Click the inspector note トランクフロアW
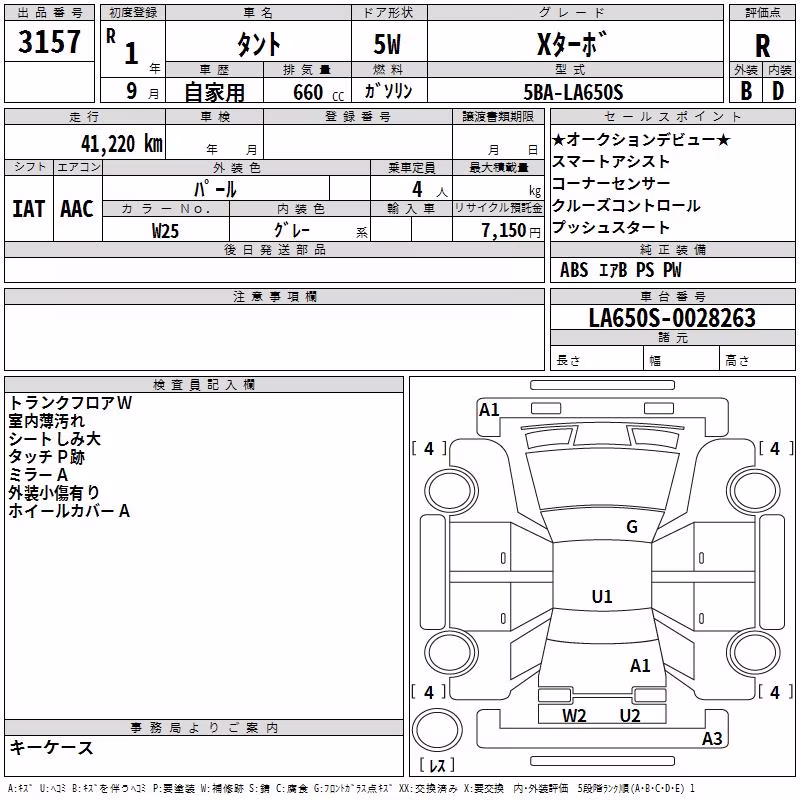Viewport: 800px width, 800px height. point(70,403)
